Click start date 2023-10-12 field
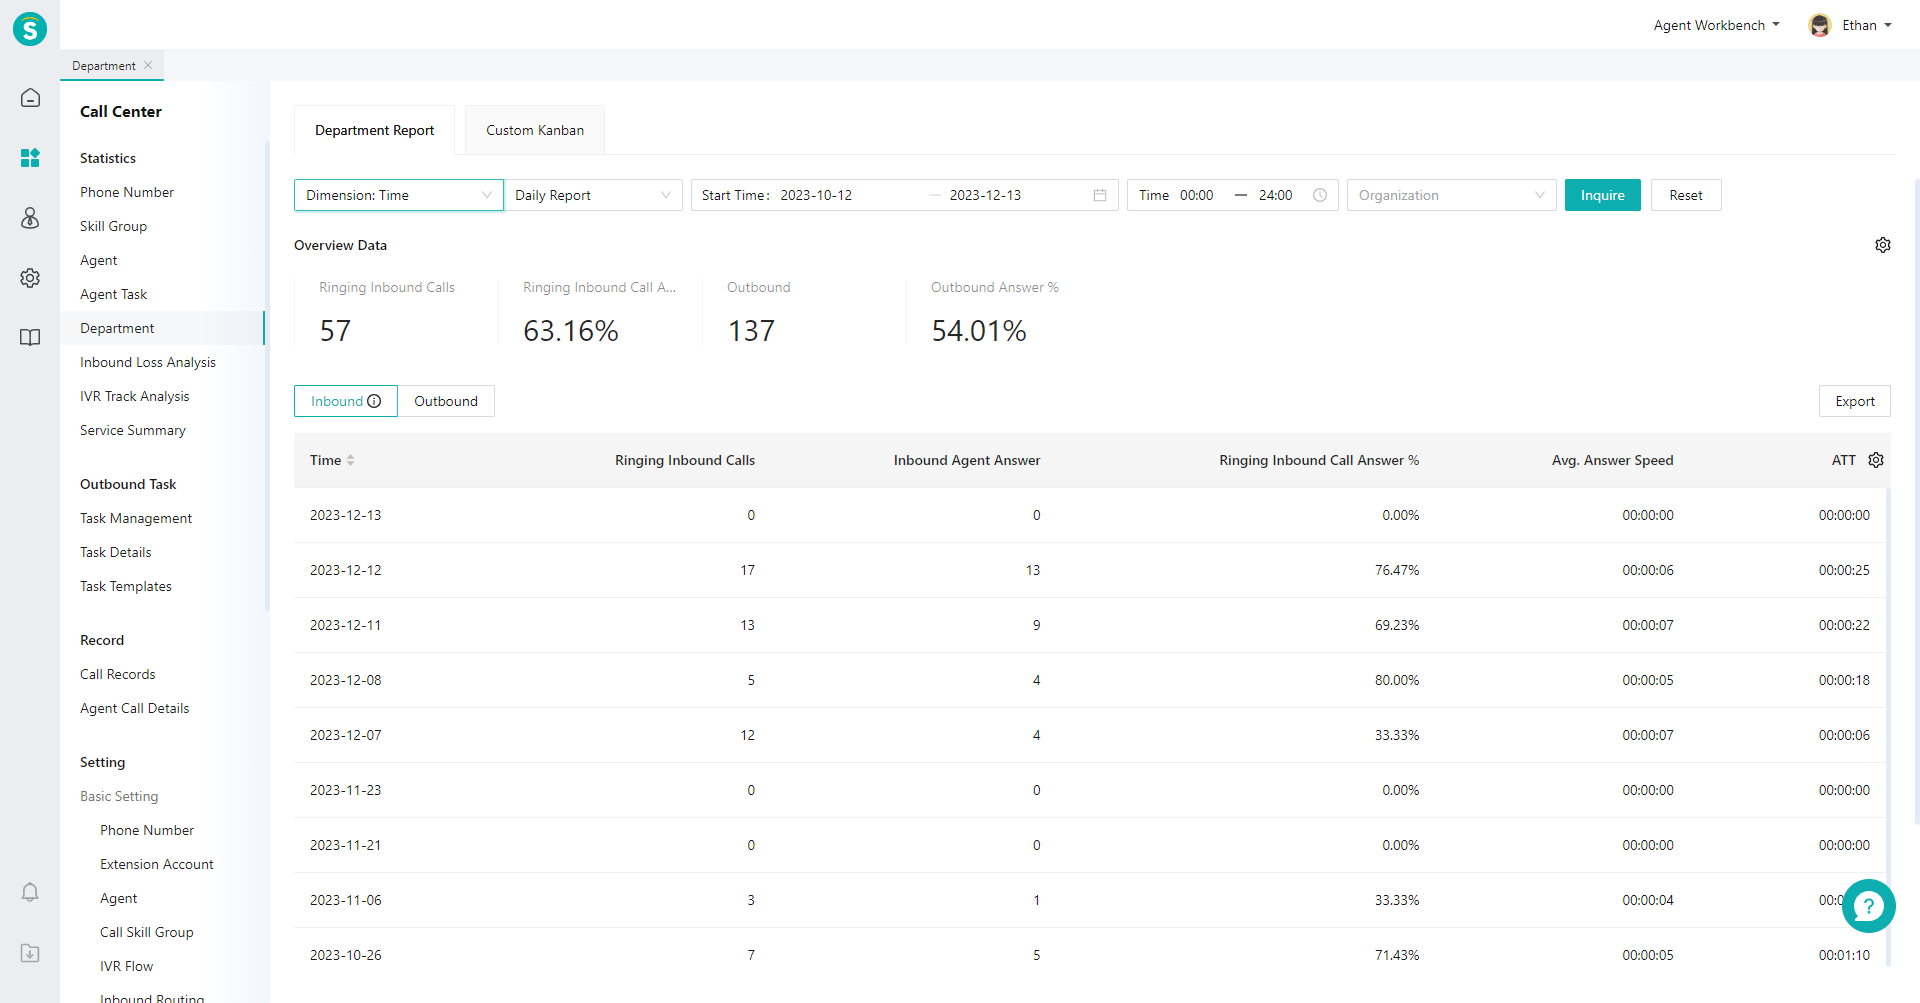The image size is (1920, 1003). 816,195
